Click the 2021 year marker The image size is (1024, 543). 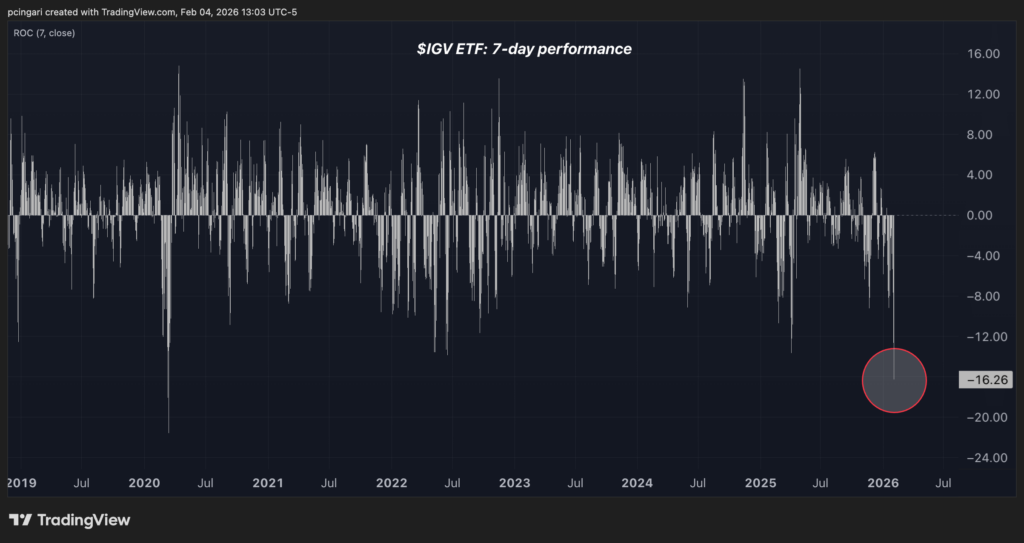coord(268,483)
